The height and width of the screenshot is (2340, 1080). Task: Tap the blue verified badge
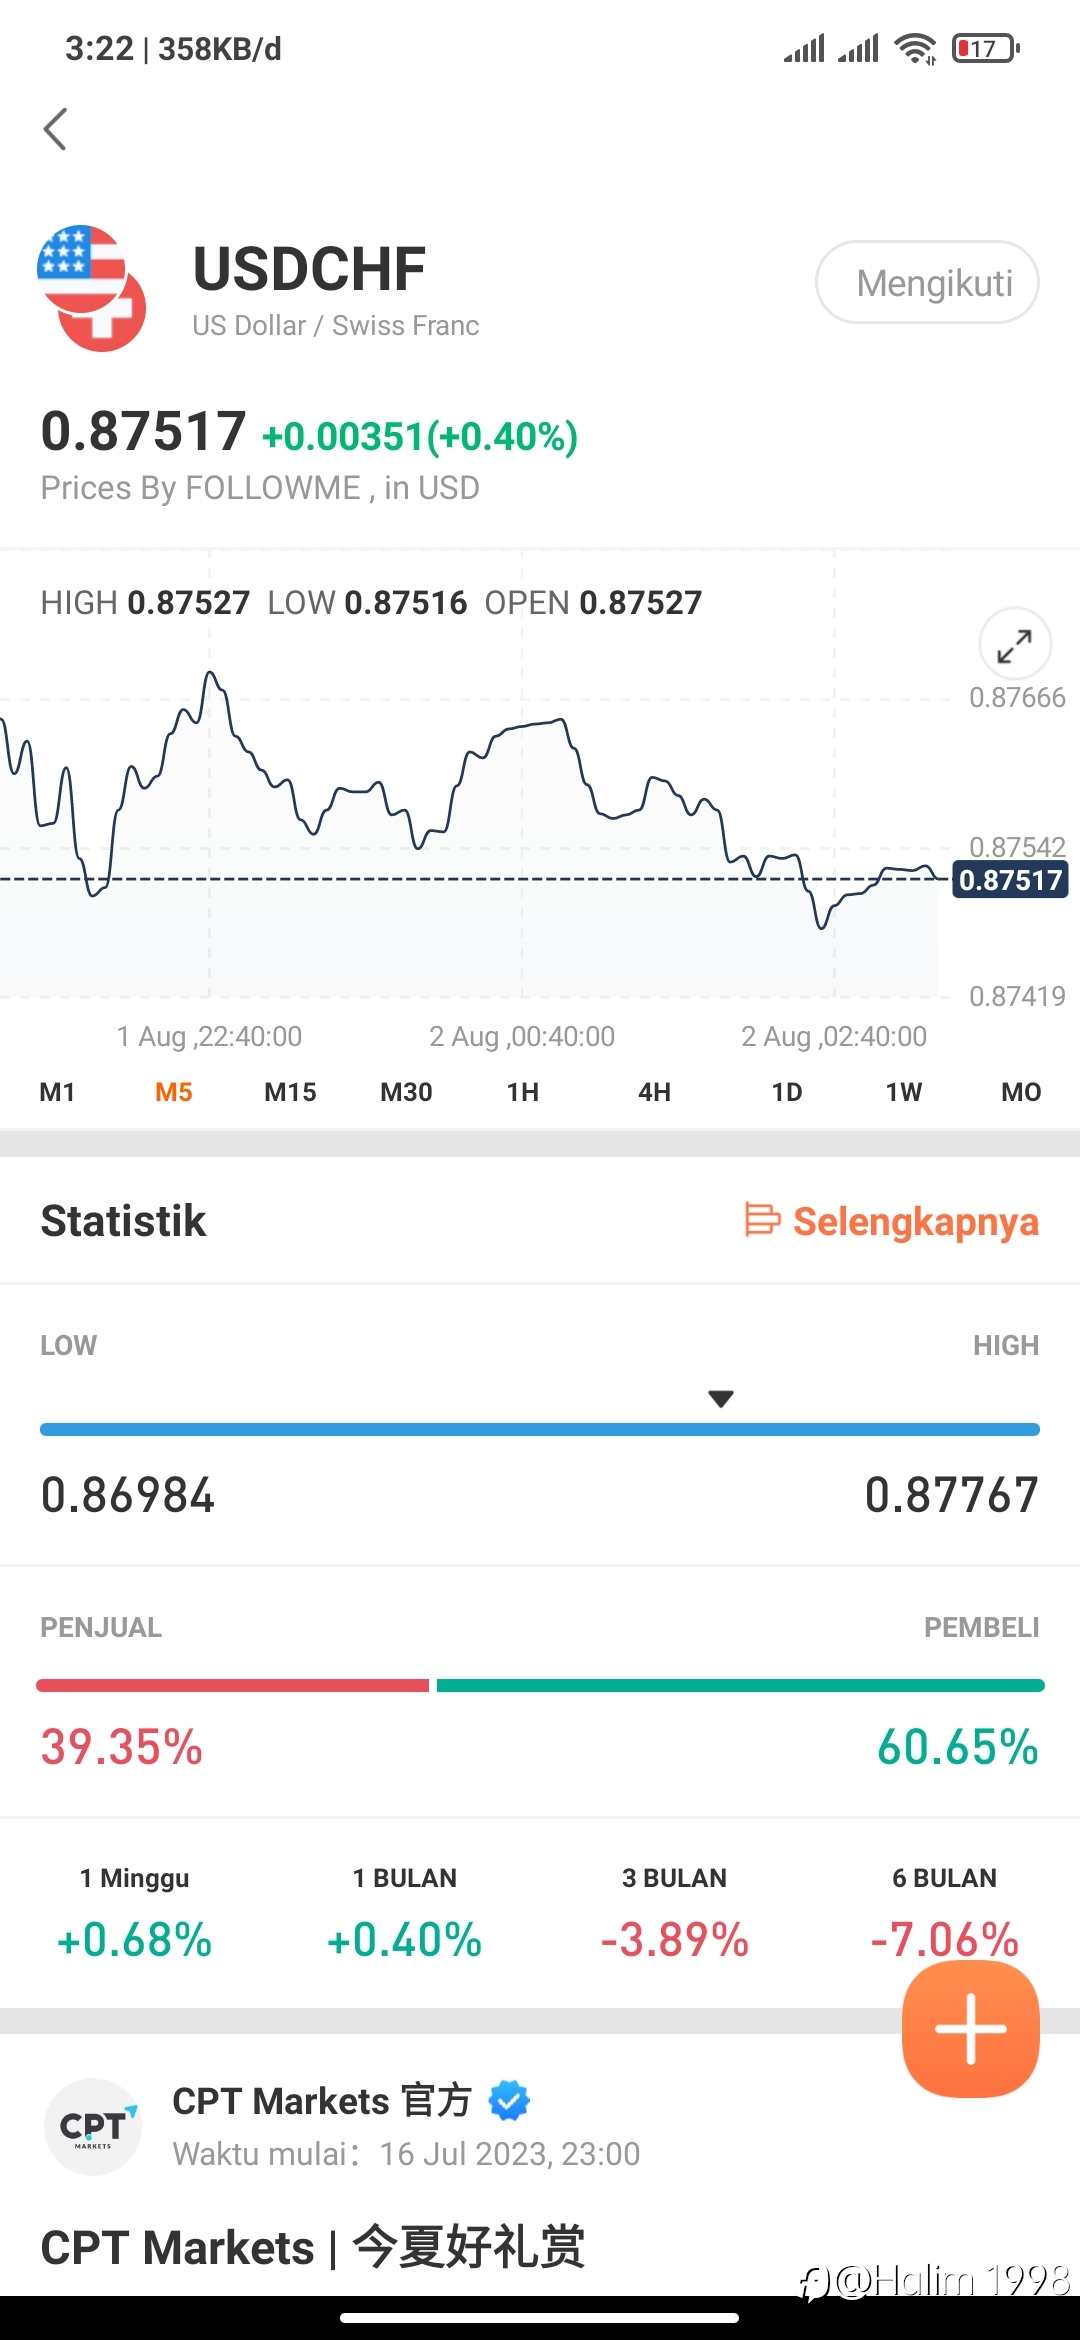coord(509,2100)
